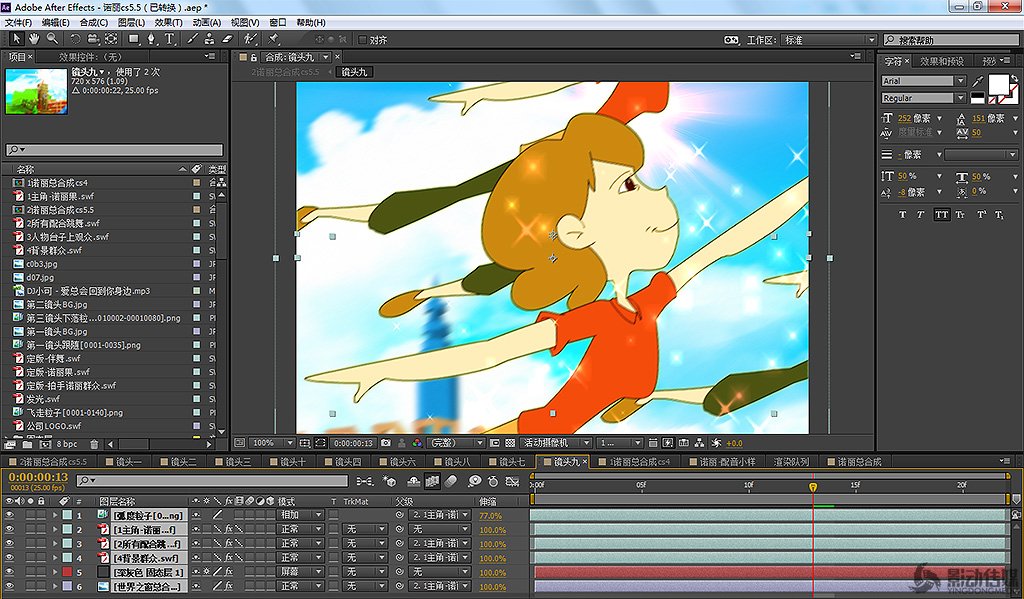Select the Puppet Pin tool
The width and height of the screenshot is (1024, 599).
click(274, 39)
